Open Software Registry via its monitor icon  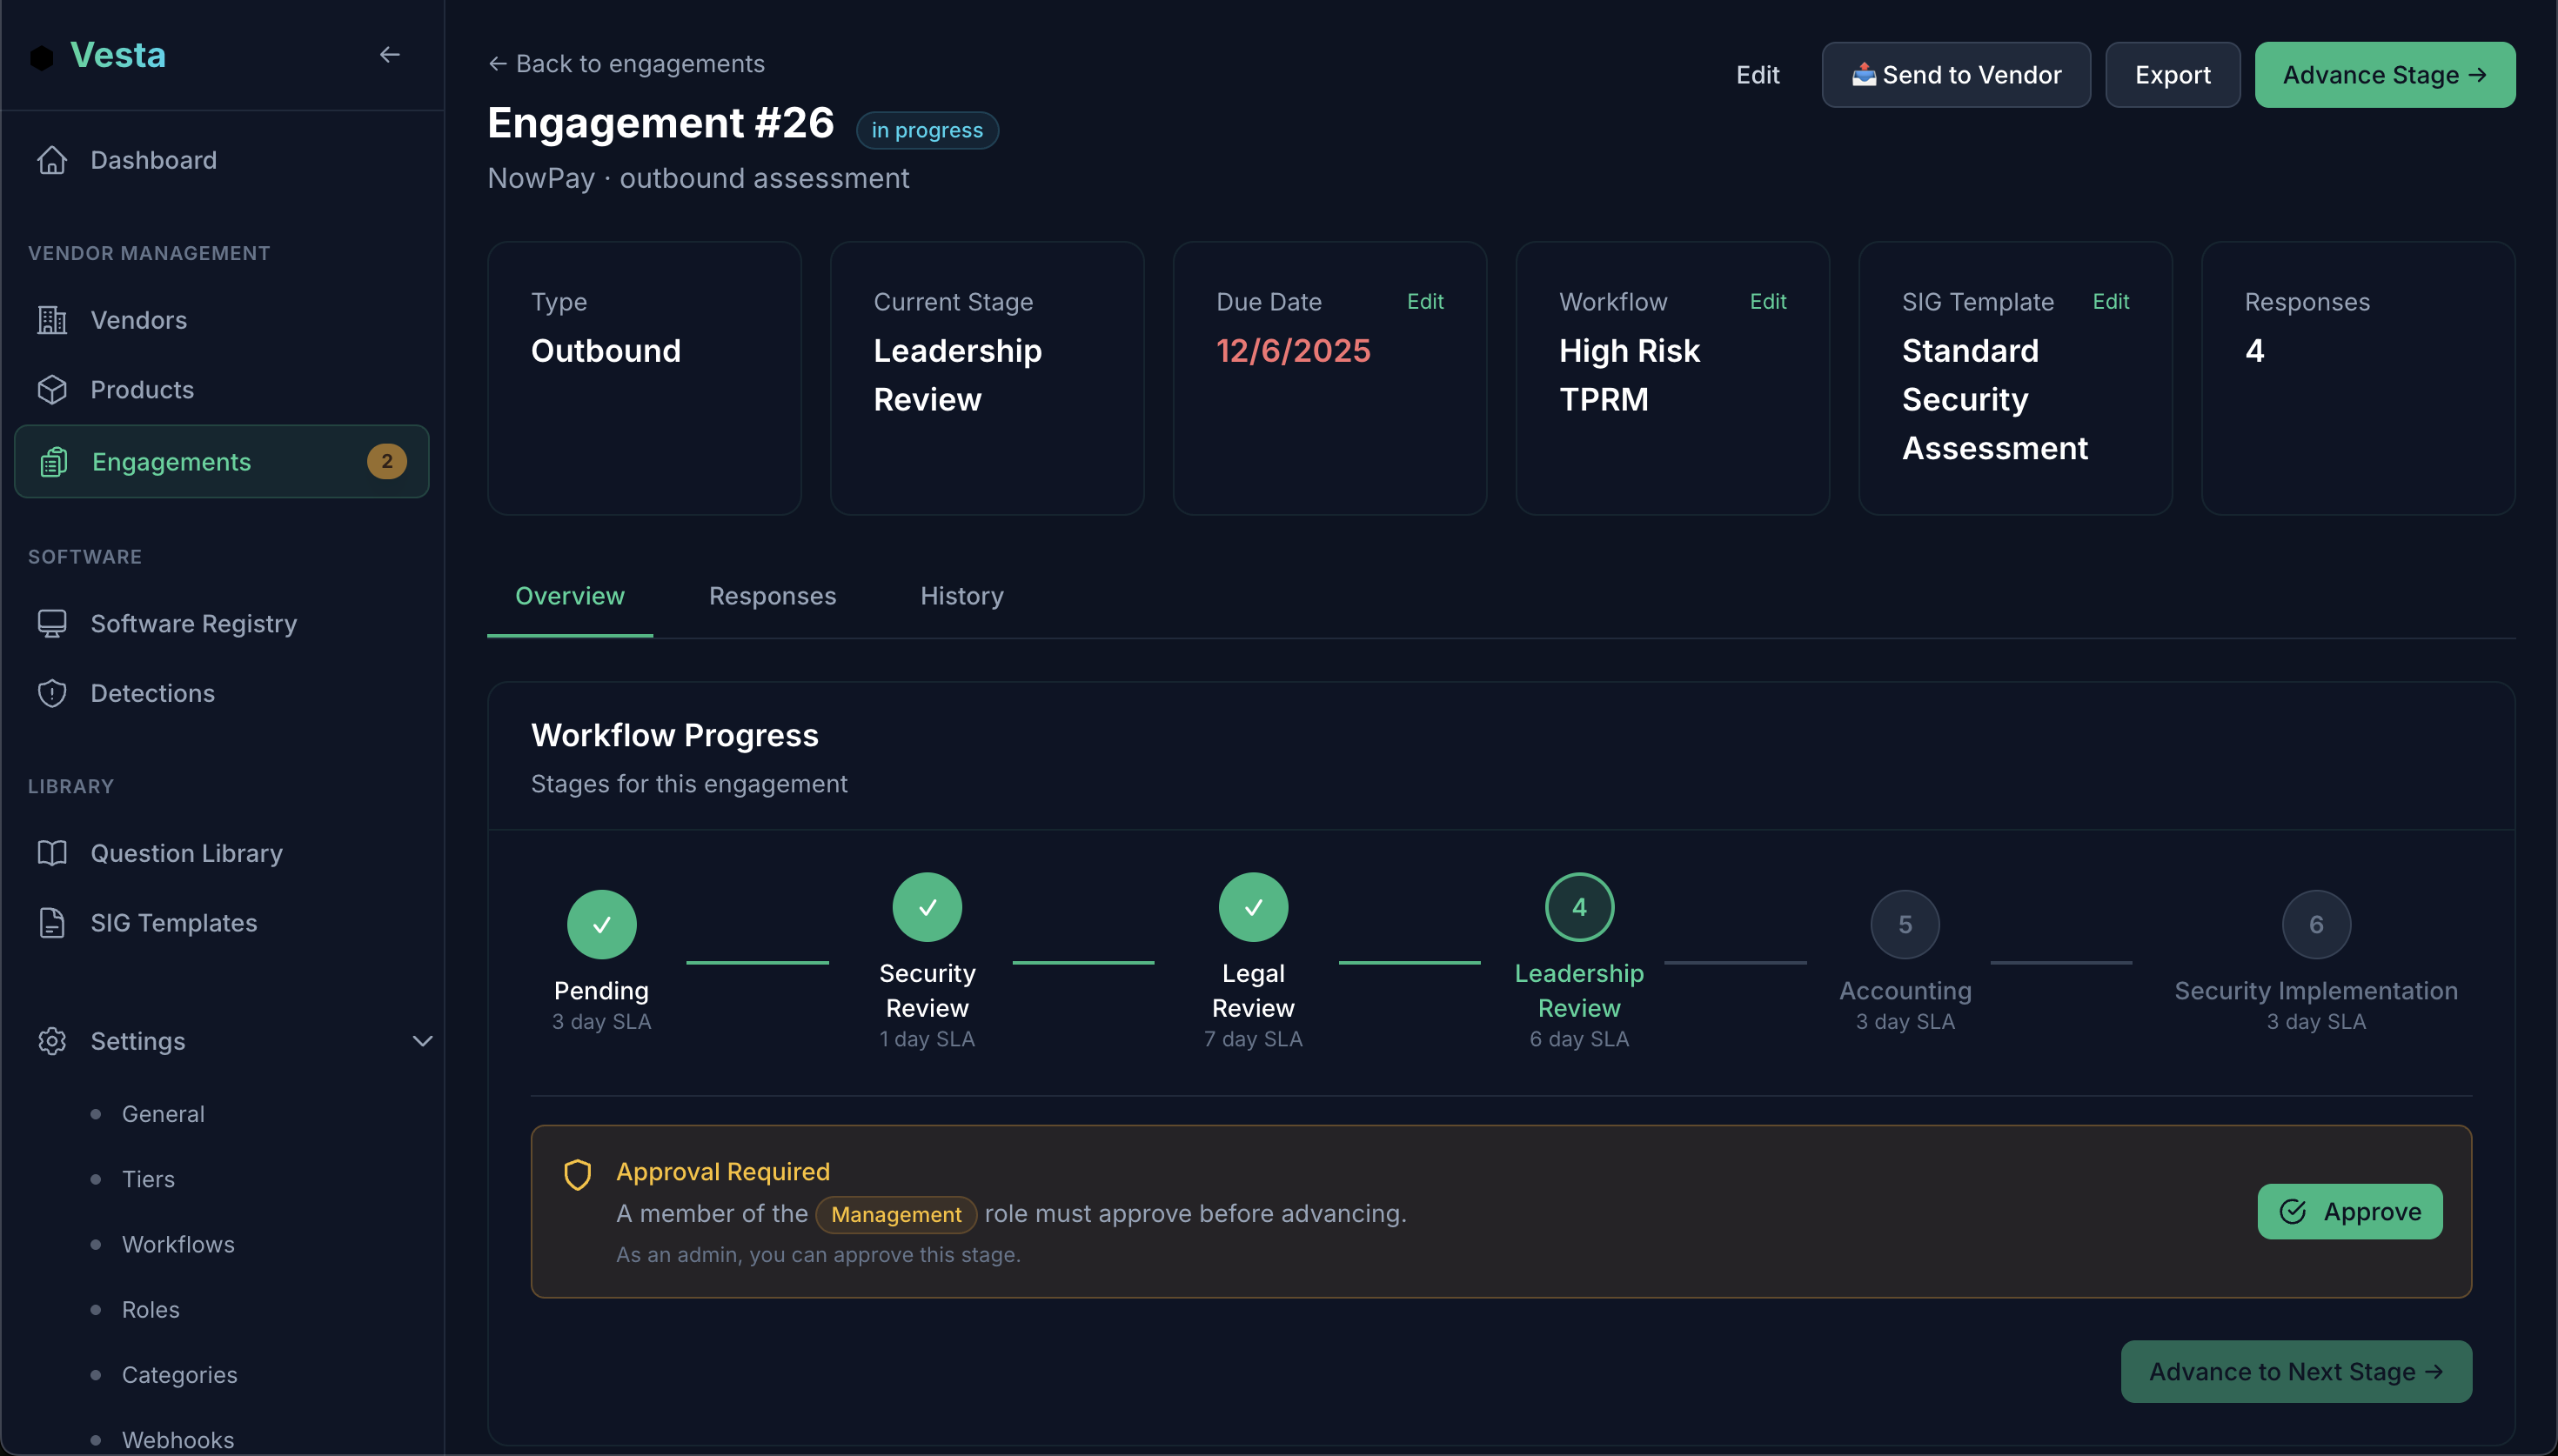pos(52,623)
